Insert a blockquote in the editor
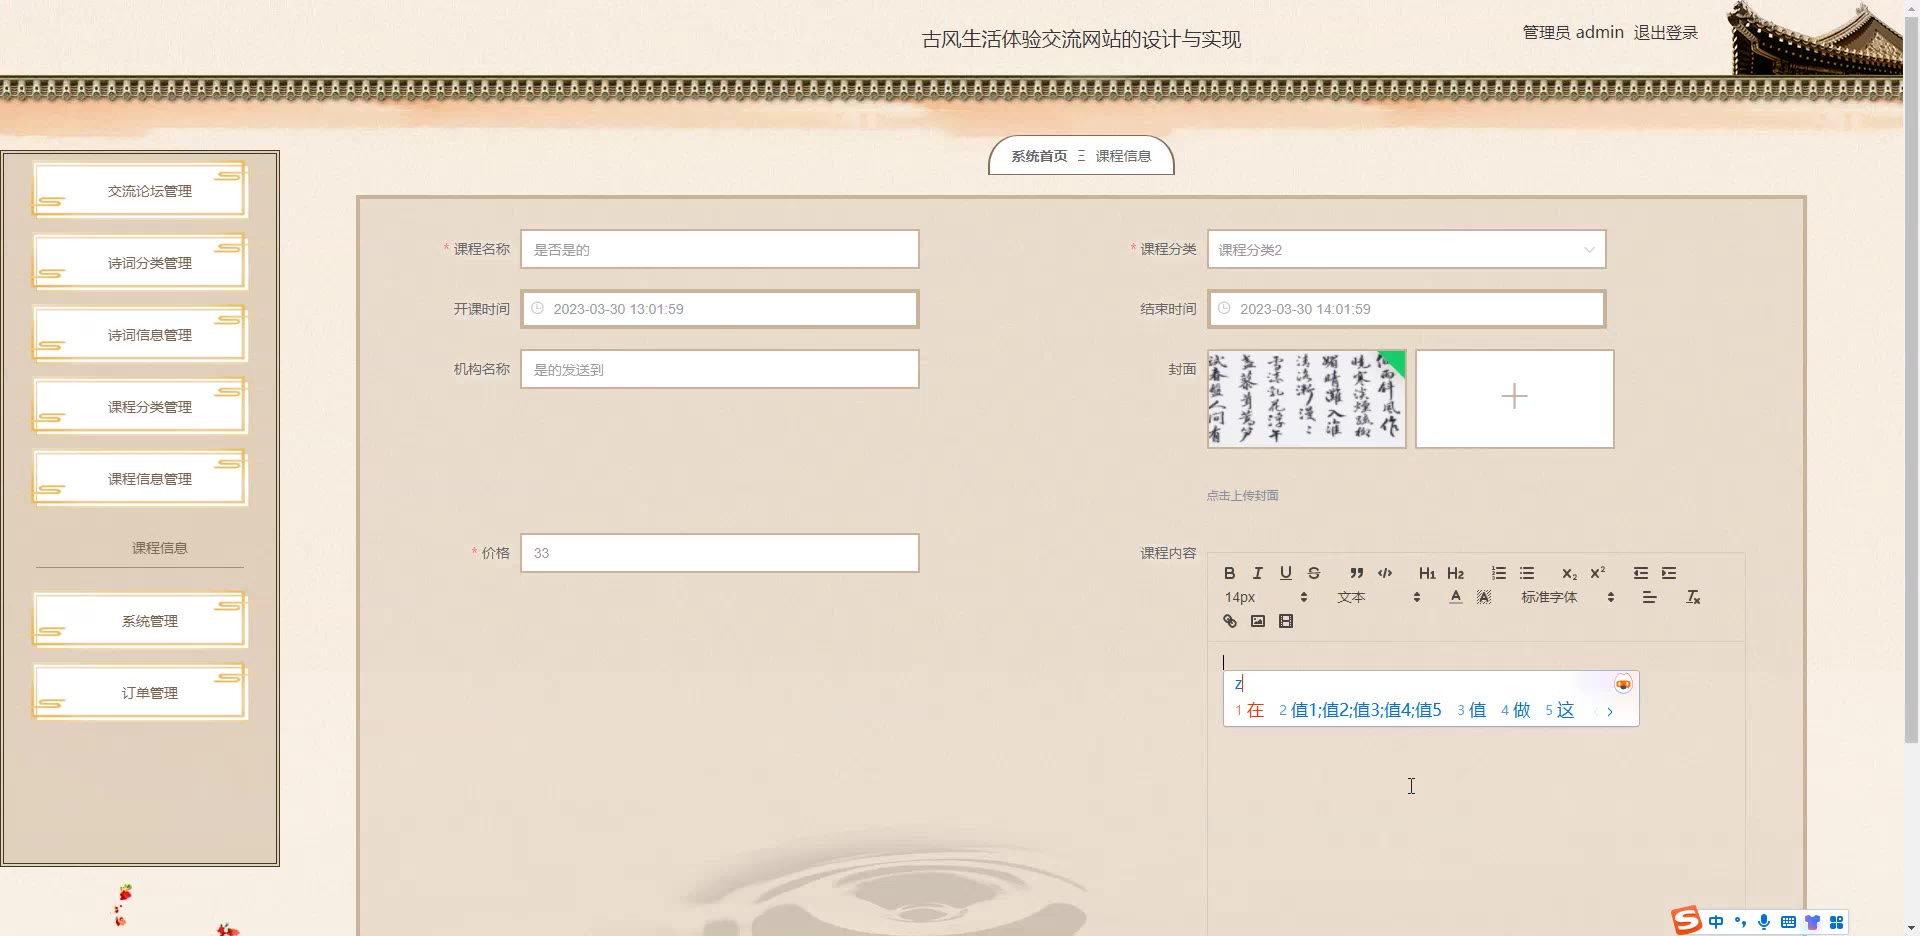Viewport: 1920px width, 936px height. pos(1356,573)
